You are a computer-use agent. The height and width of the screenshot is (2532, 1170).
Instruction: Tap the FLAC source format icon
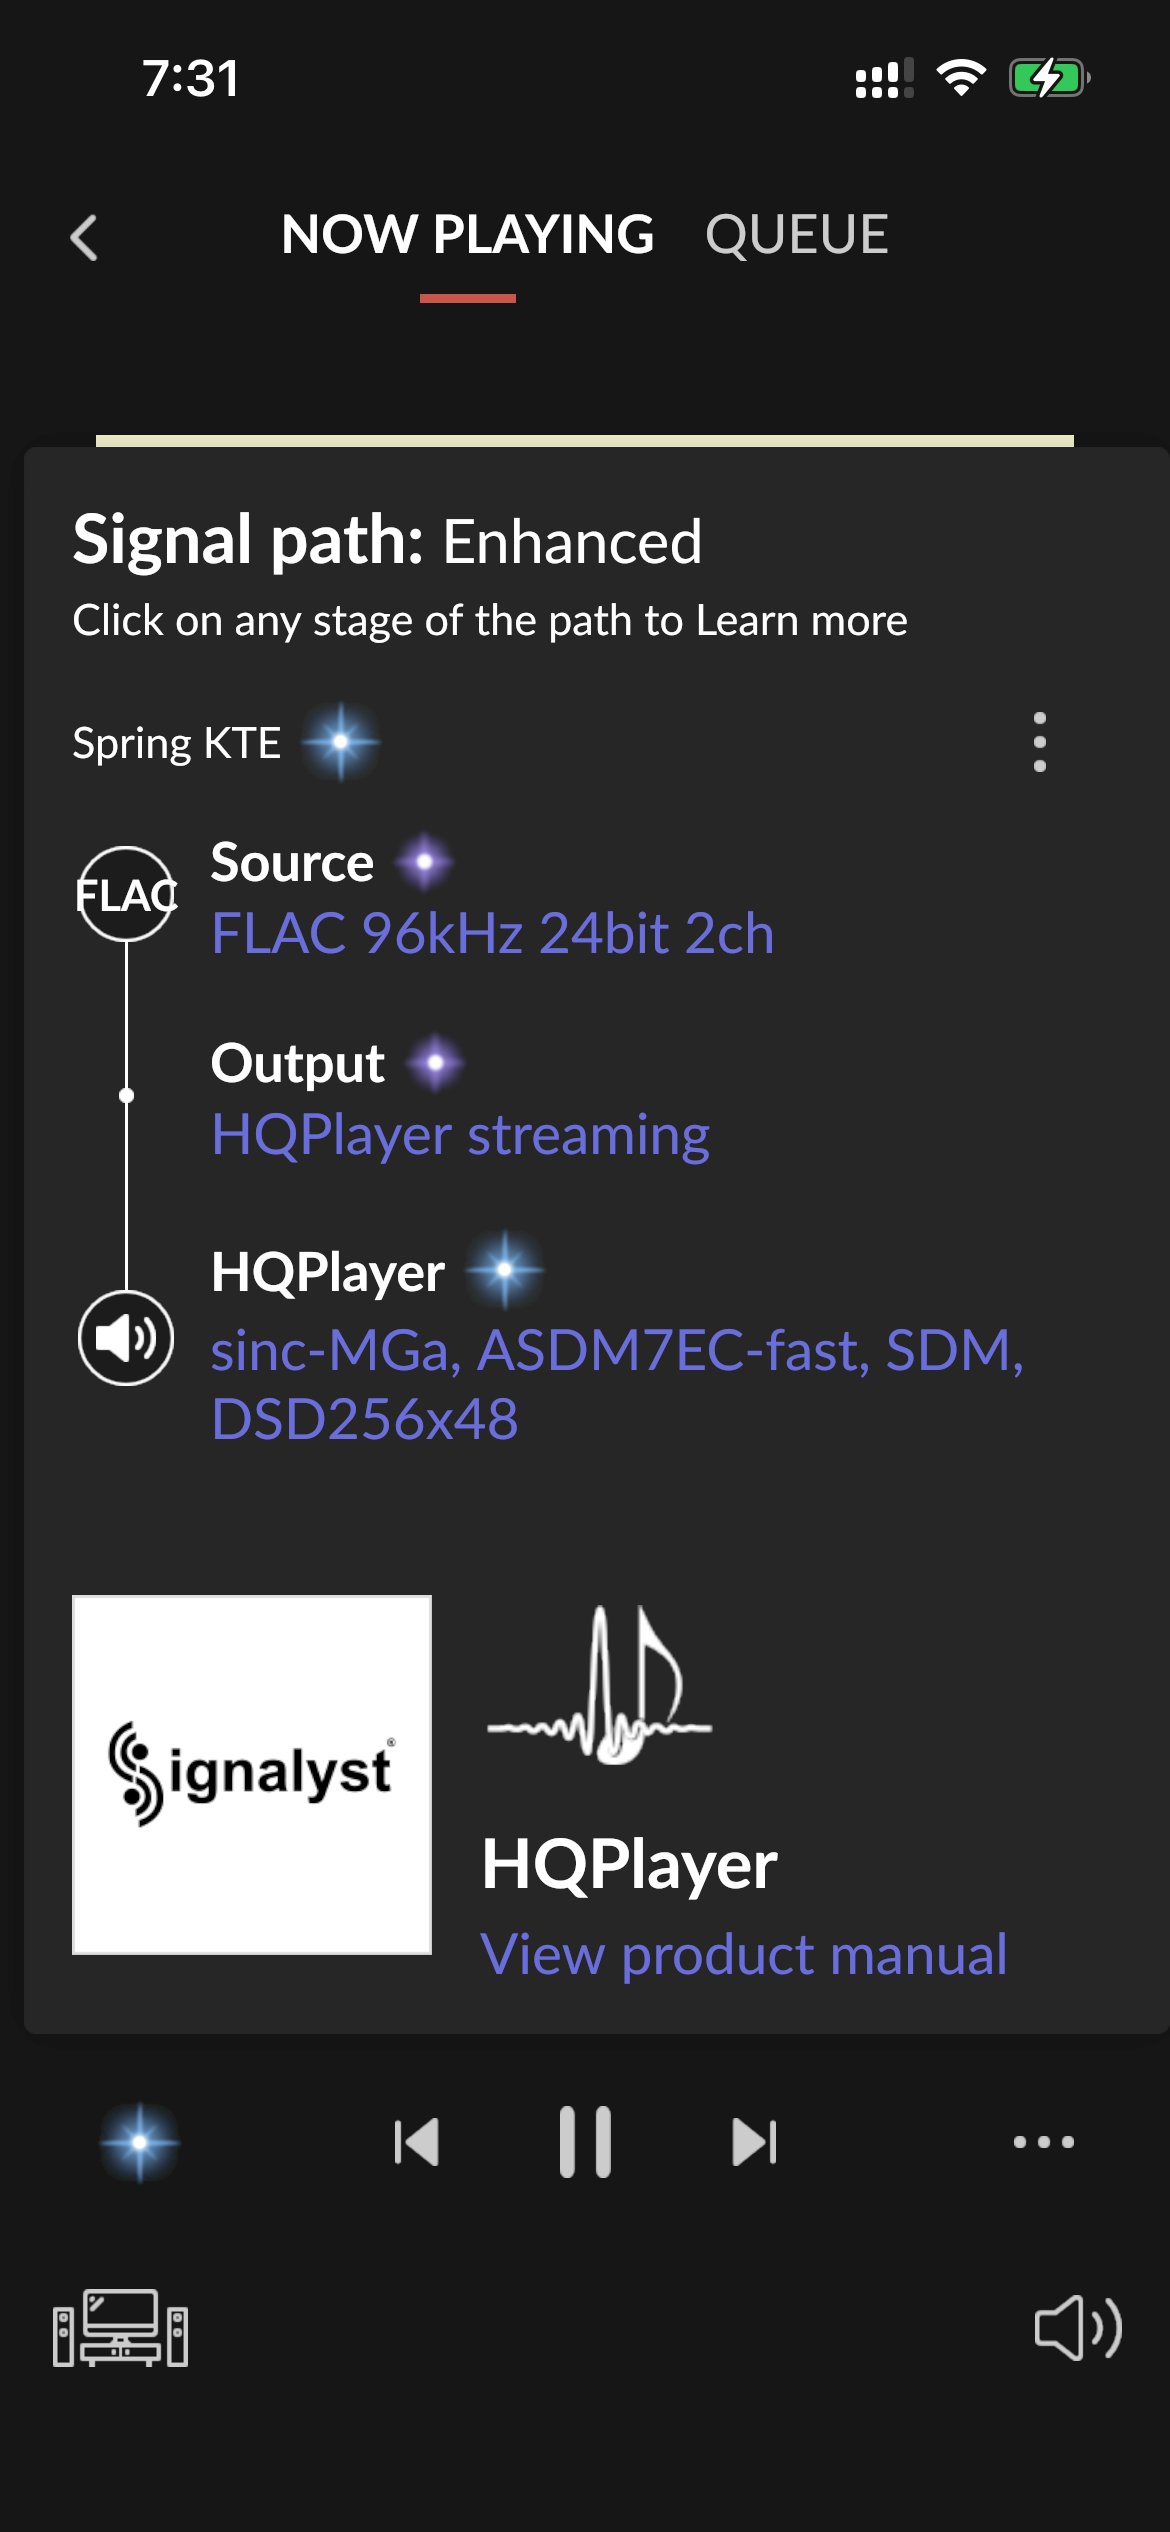tap(126, 894)
